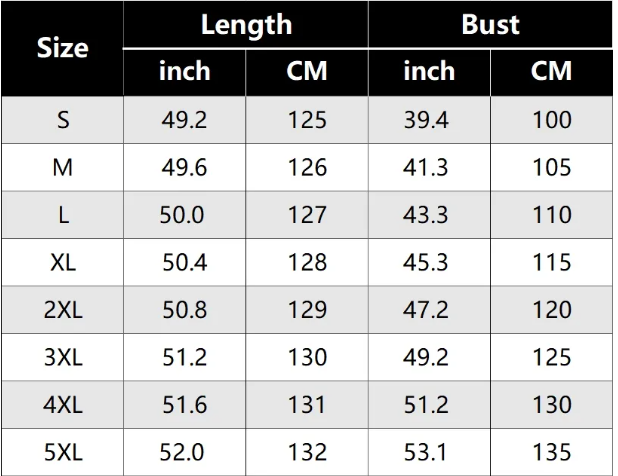Image resolution: width=618 pixels, height=476 pixels.
Task: Select the Length header cell
Action: click(246, 24)
